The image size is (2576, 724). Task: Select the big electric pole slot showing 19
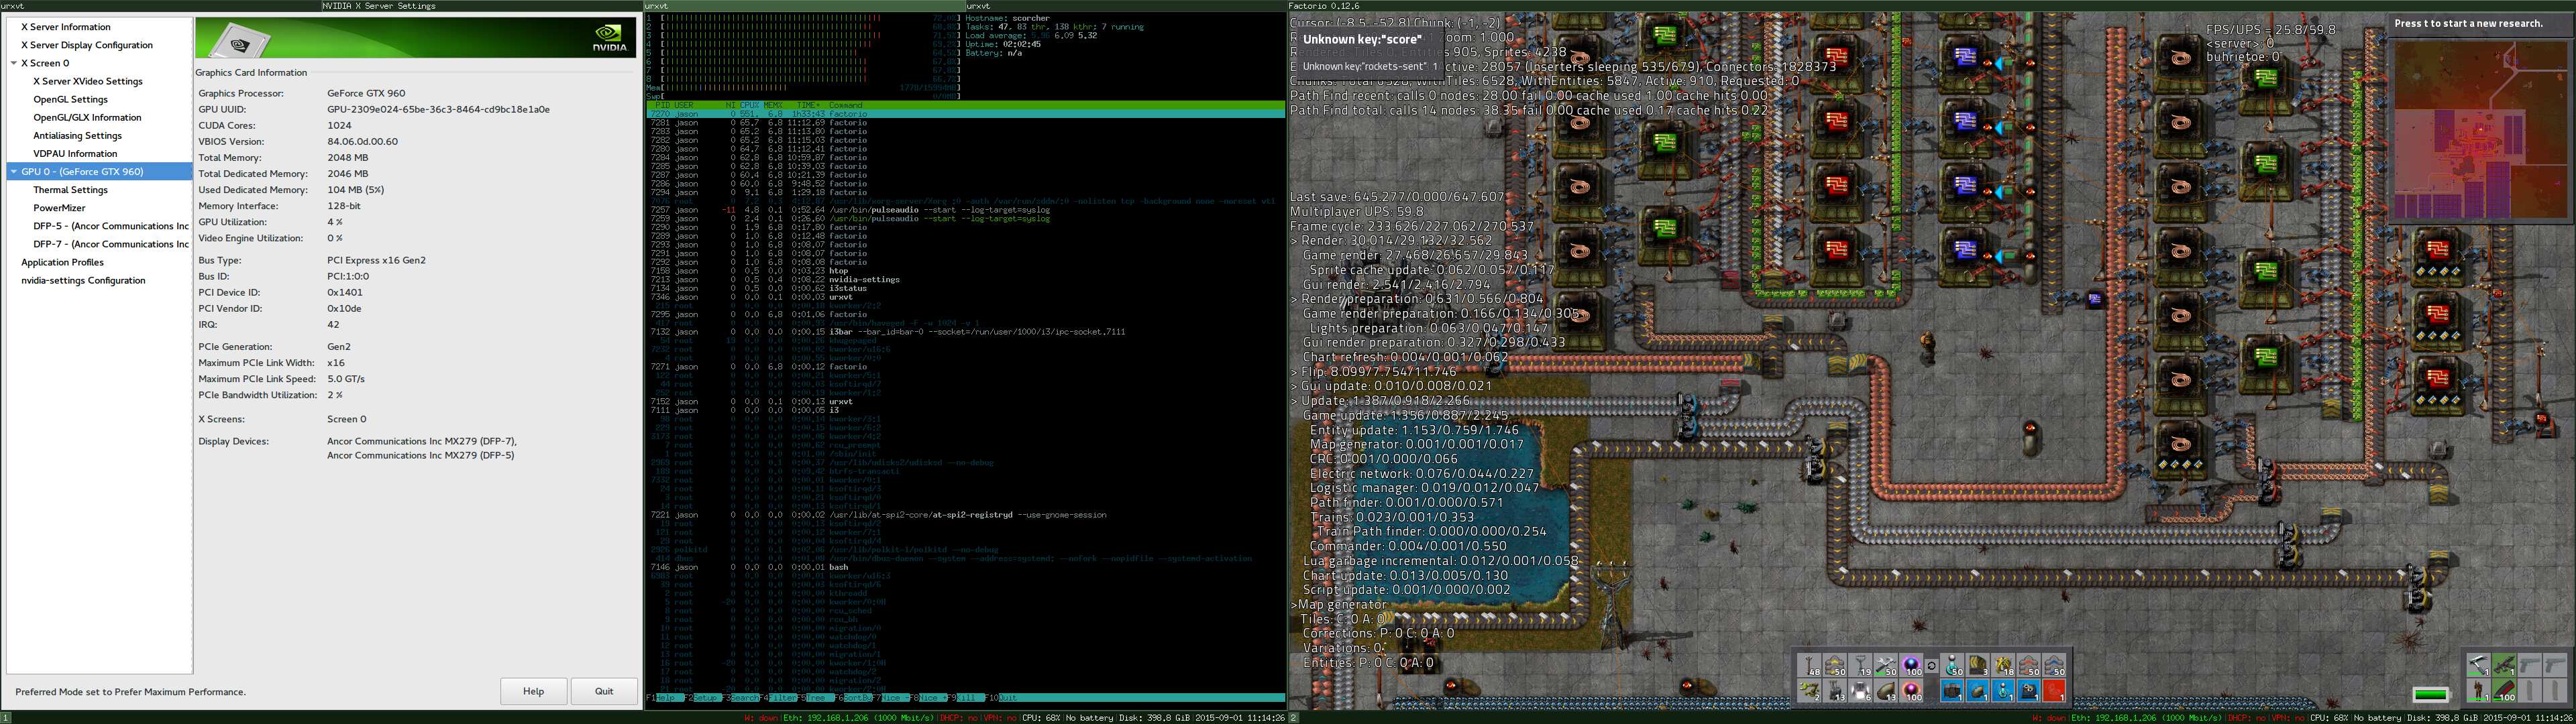tap(1860, 665)
